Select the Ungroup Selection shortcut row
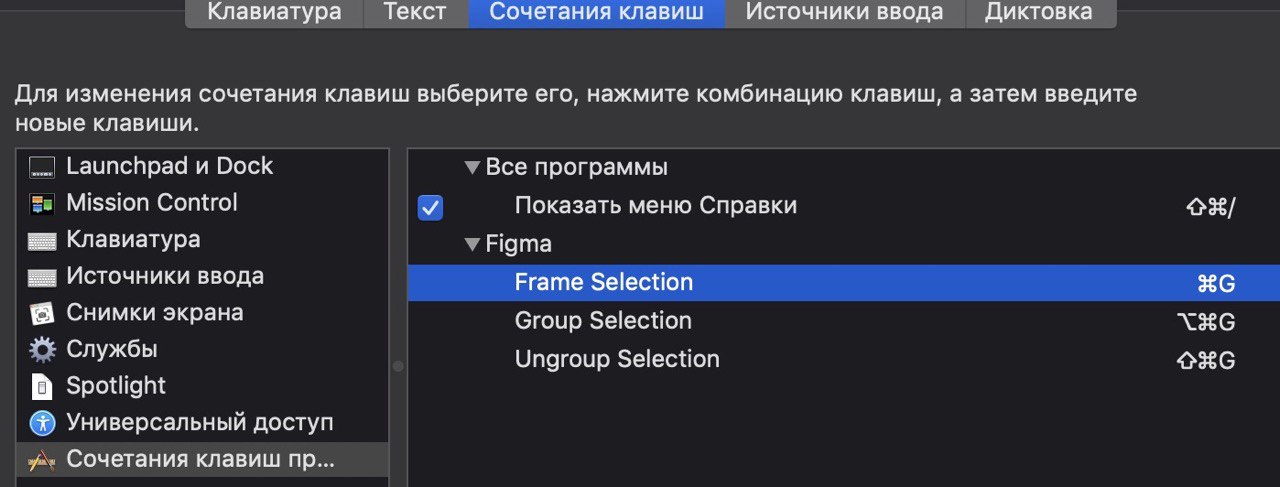The image size is (1280, 487). pos(844,359)
